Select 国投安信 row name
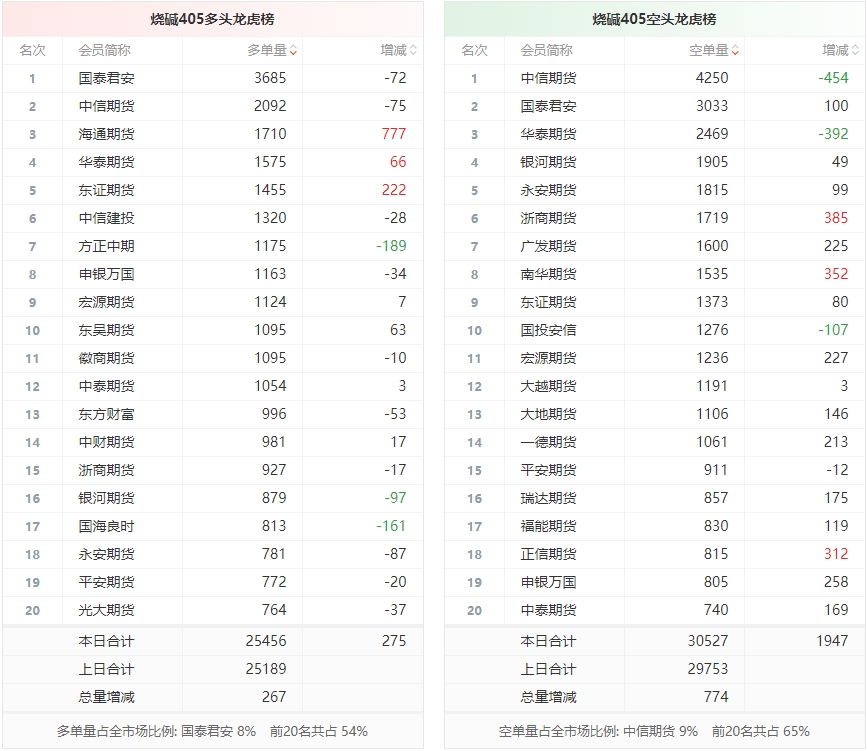The height and width of the screenshot is (751, 867). point(548,331)
